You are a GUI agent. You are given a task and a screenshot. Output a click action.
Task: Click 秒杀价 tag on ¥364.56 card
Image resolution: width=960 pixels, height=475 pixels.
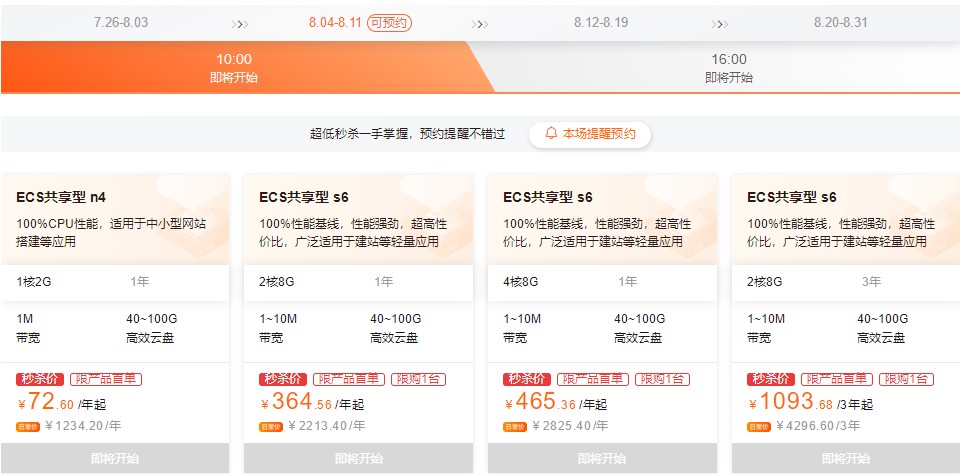click(x=283, y=380)
